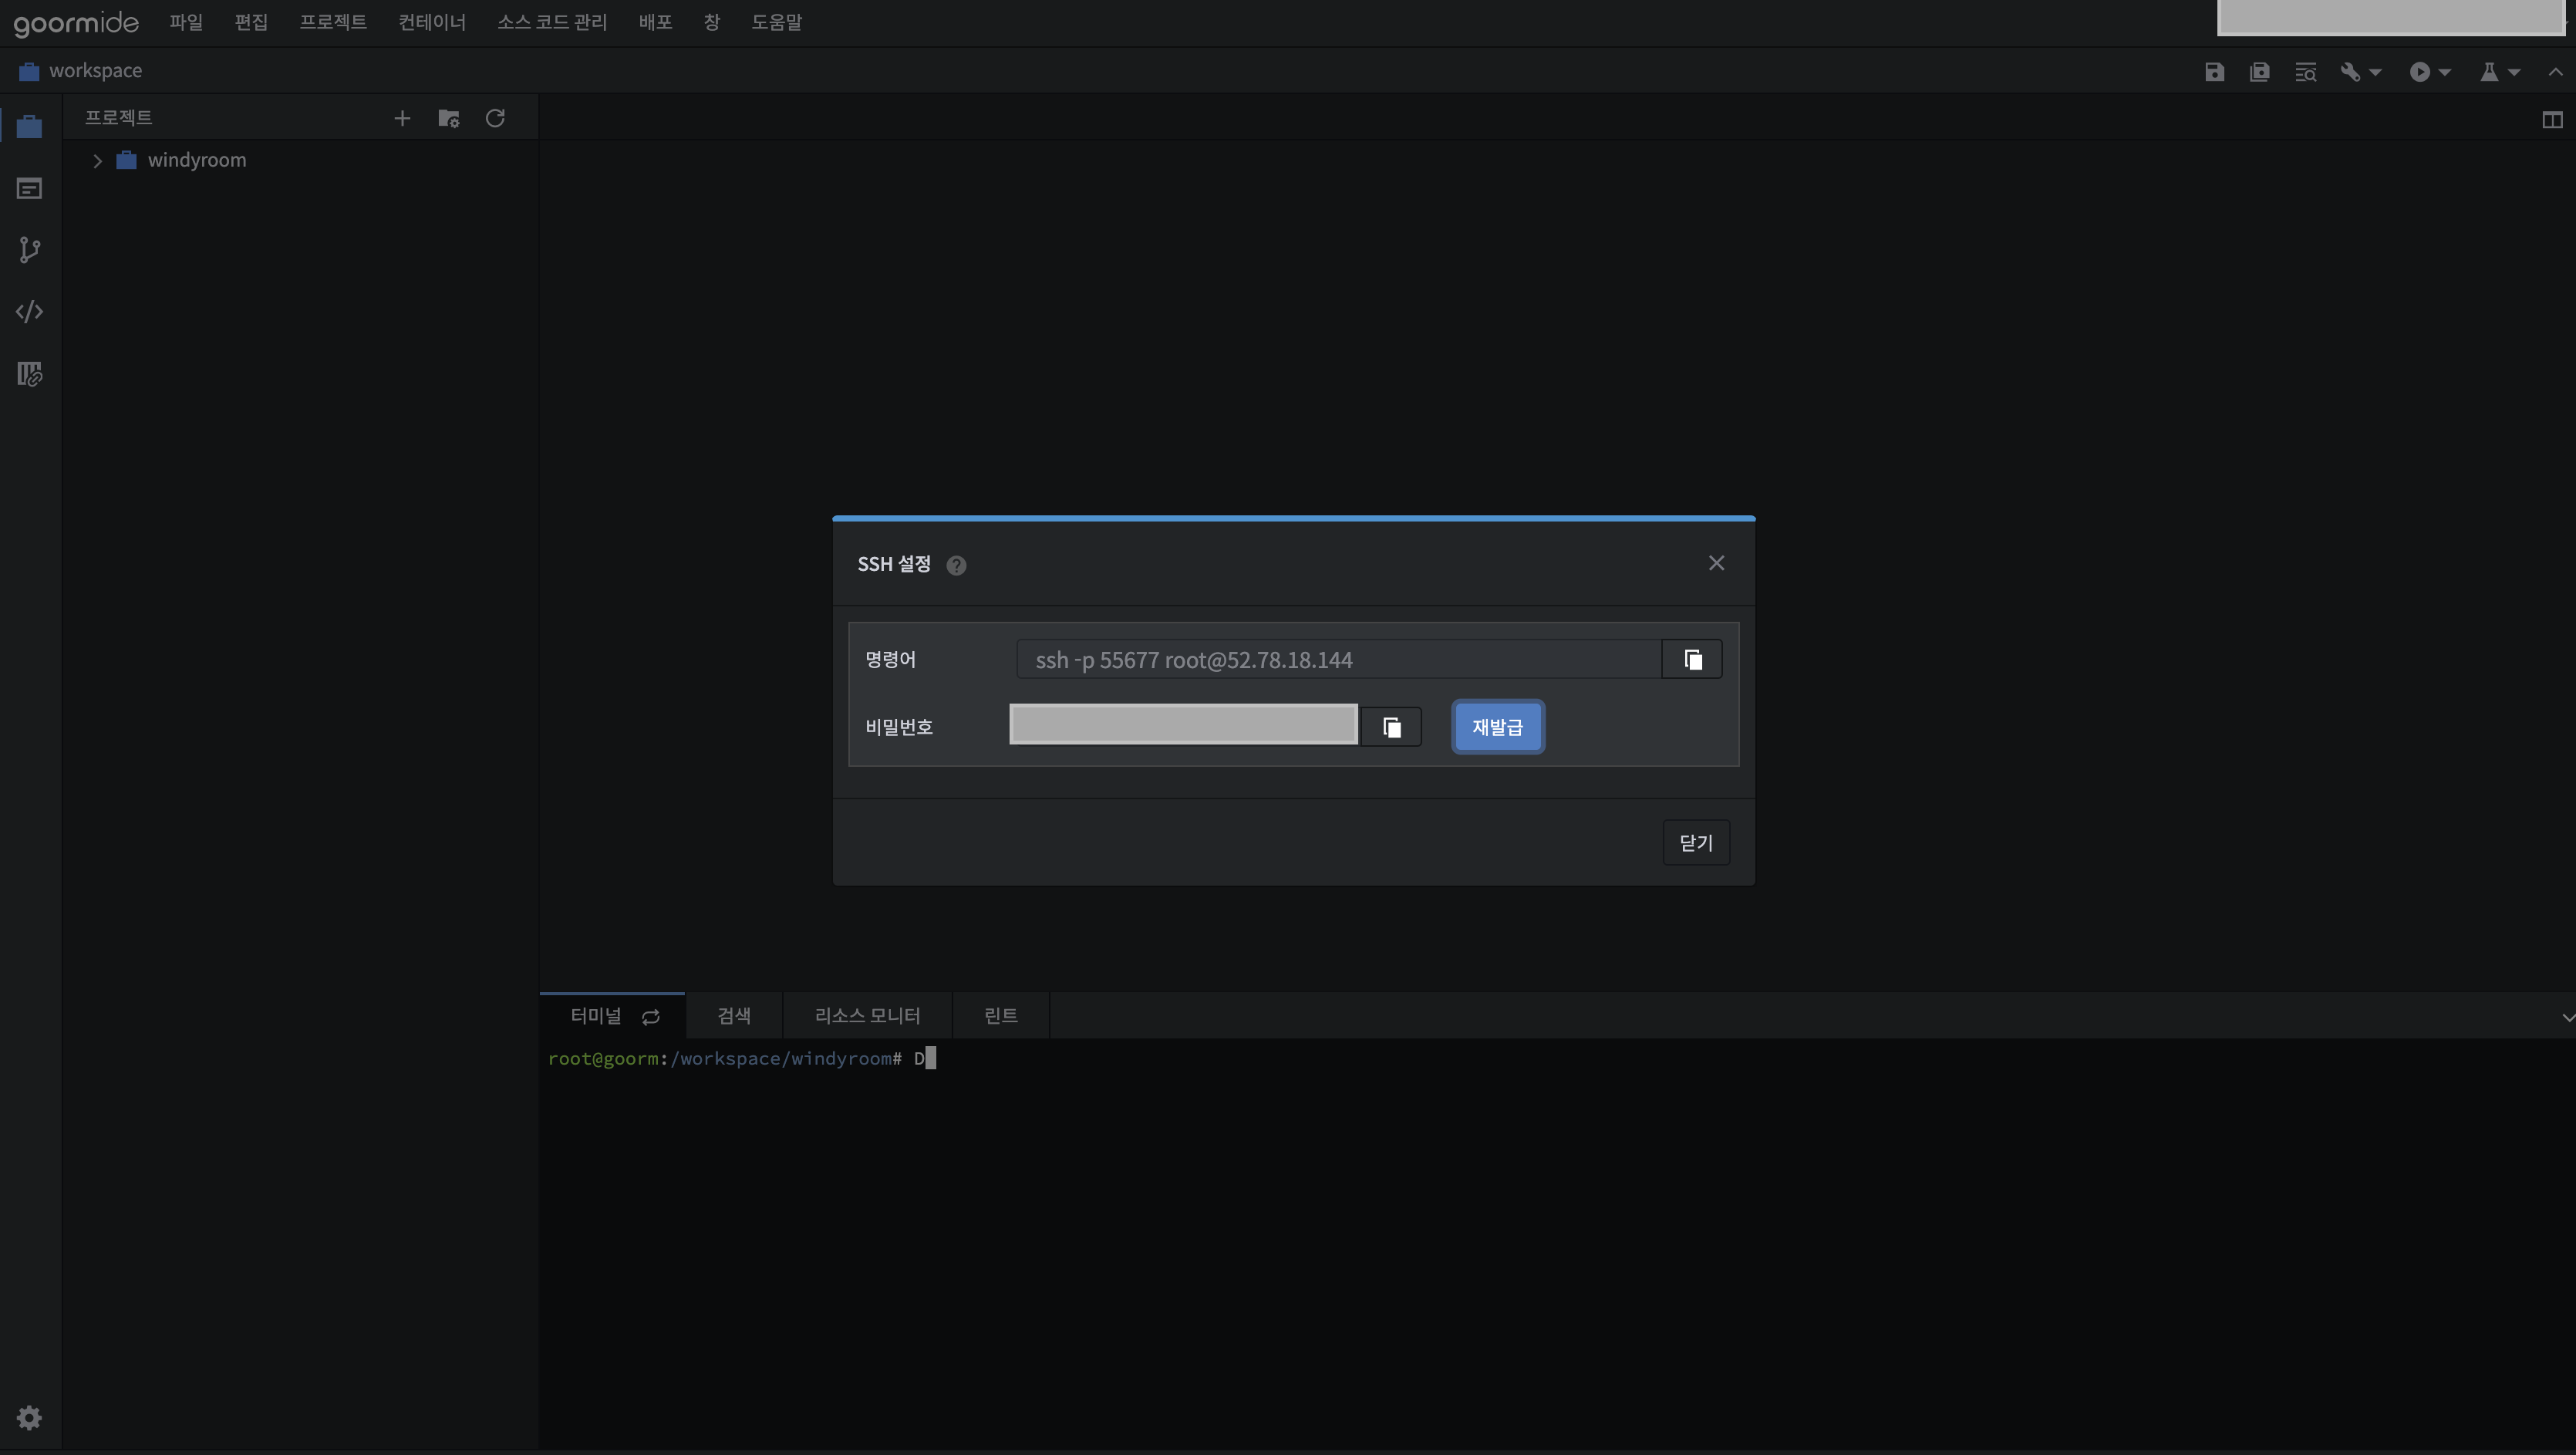
Task: Collapse the bottom panel chevron
Action: 2567,1017
